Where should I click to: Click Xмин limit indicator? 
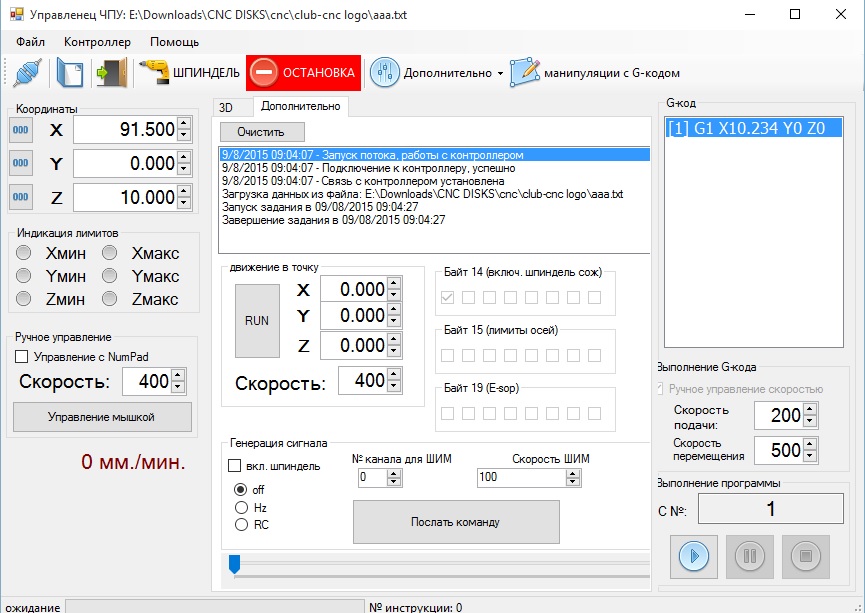tap(23, 253)
